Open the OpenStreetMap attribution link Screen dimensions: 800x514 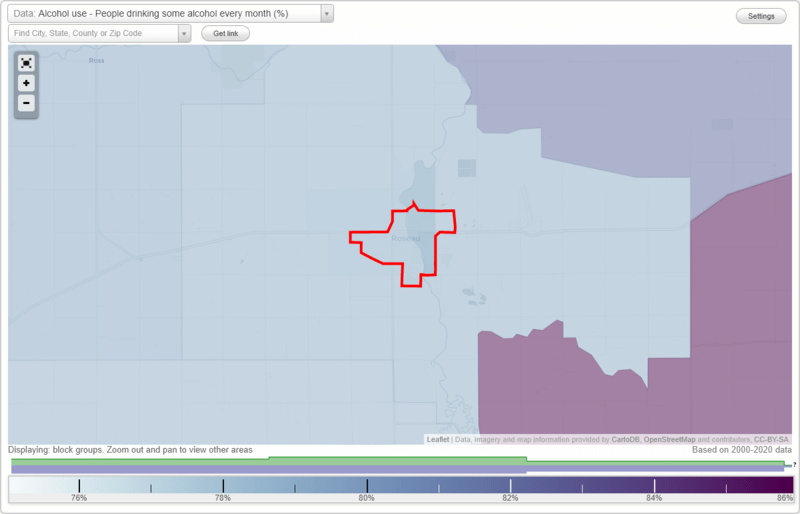tap(669, 439)
